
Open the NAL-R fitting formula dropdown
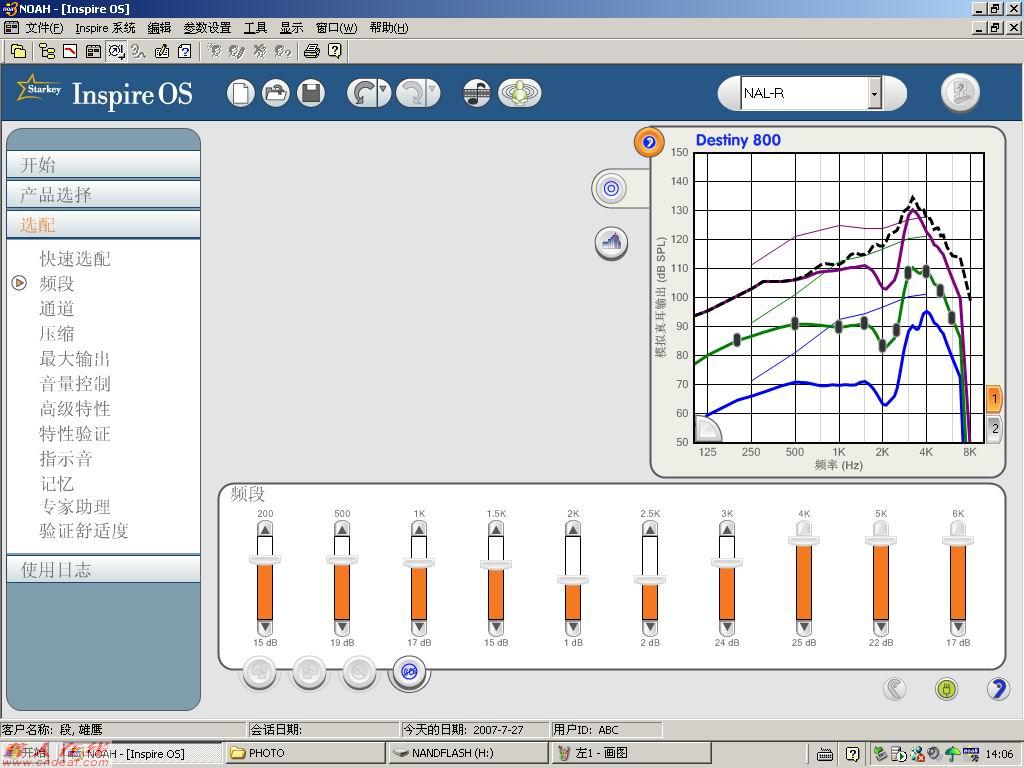point(874,94)
